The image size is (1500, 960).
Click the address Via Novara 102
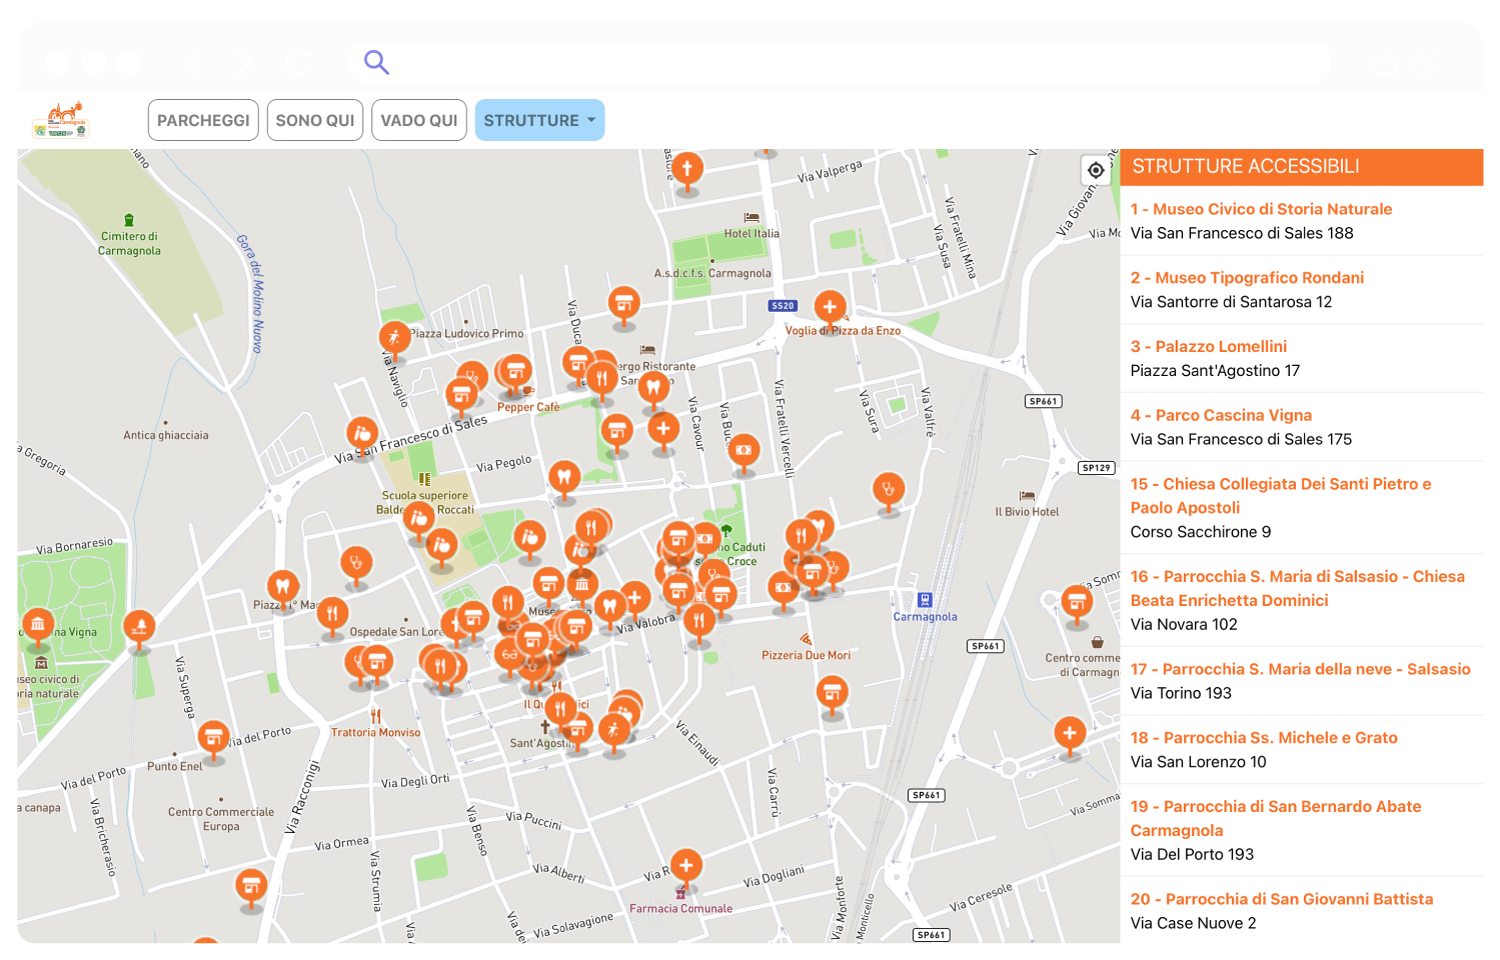(1184, 625)
